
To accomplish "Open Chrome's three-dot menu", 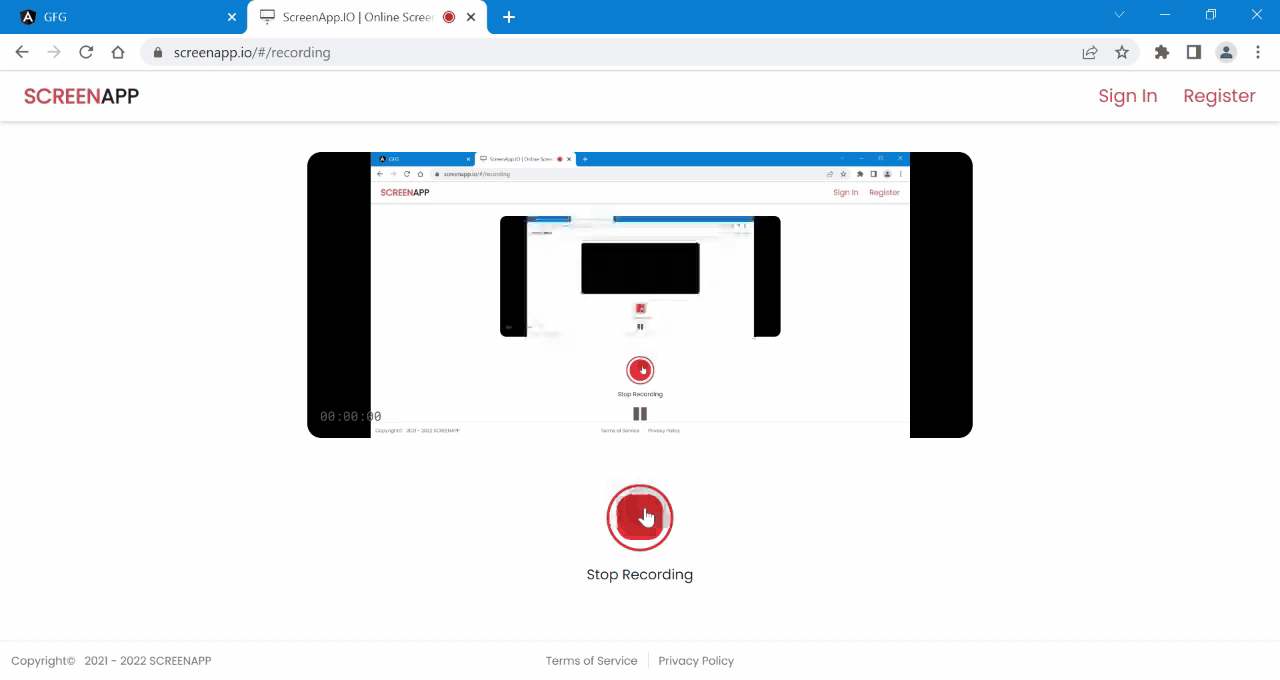I will coord(1257,52).
